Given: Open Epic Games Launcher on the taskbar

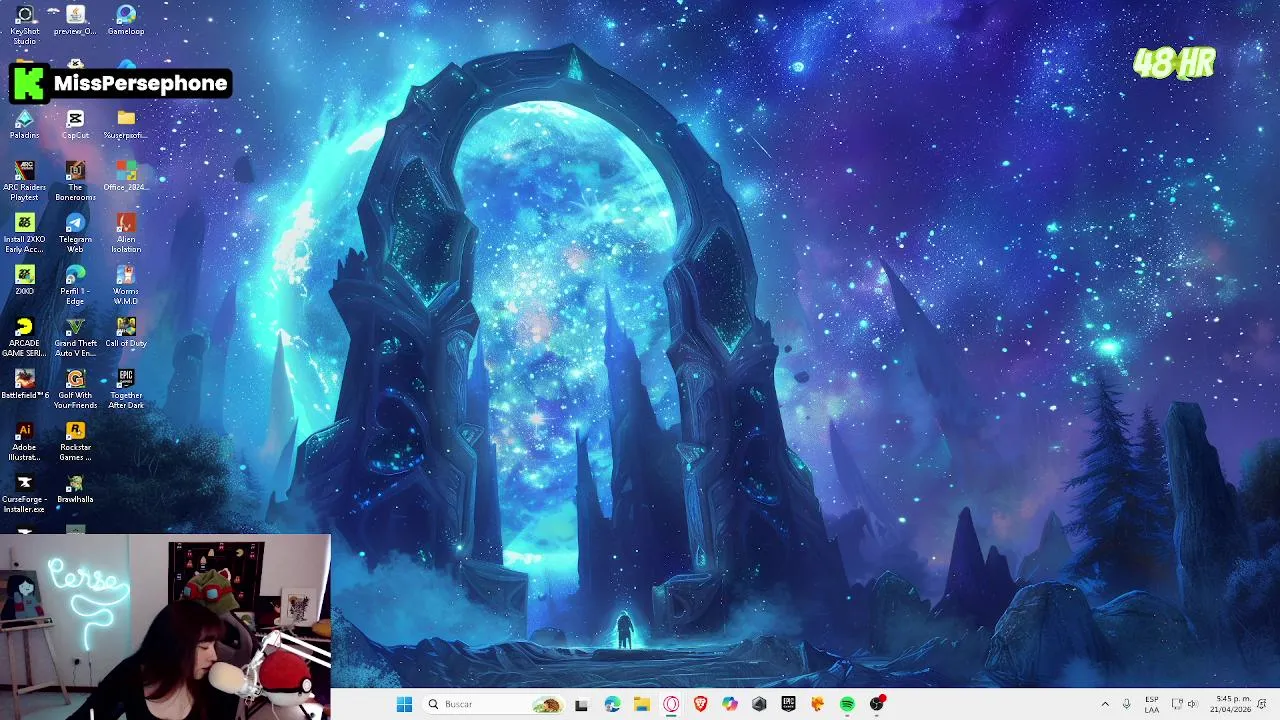Looking at the screenshot, I should [788, 704].
